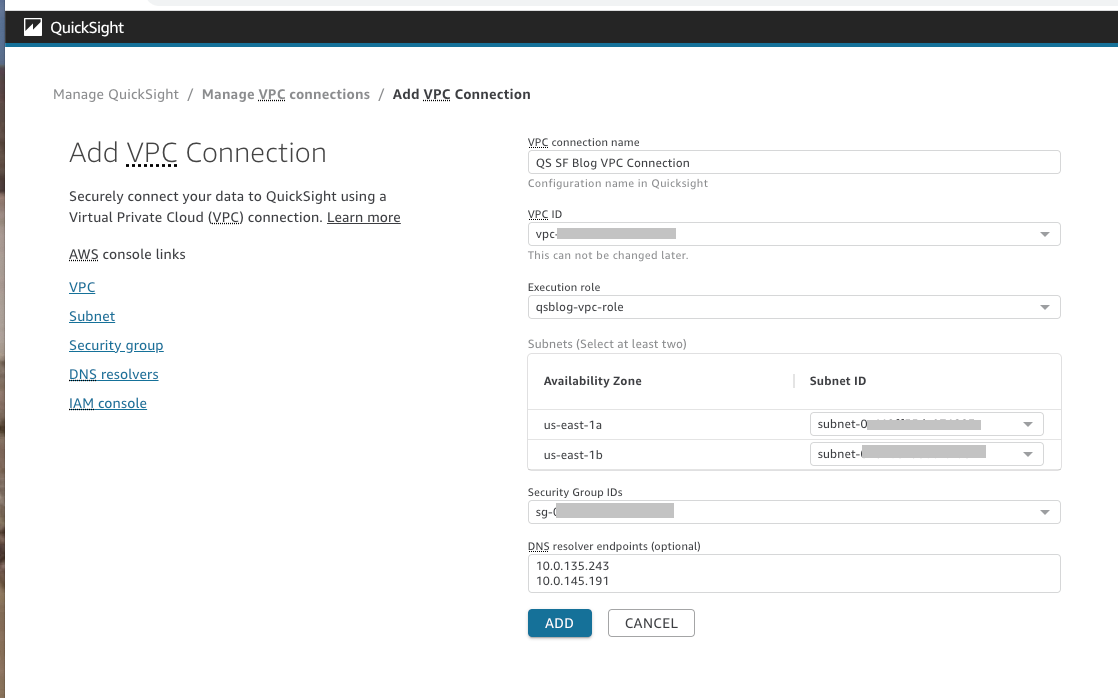Screen dimensions: 1118x698
Task: Click the 'AWS console links' heading
Action: (127, 255)
